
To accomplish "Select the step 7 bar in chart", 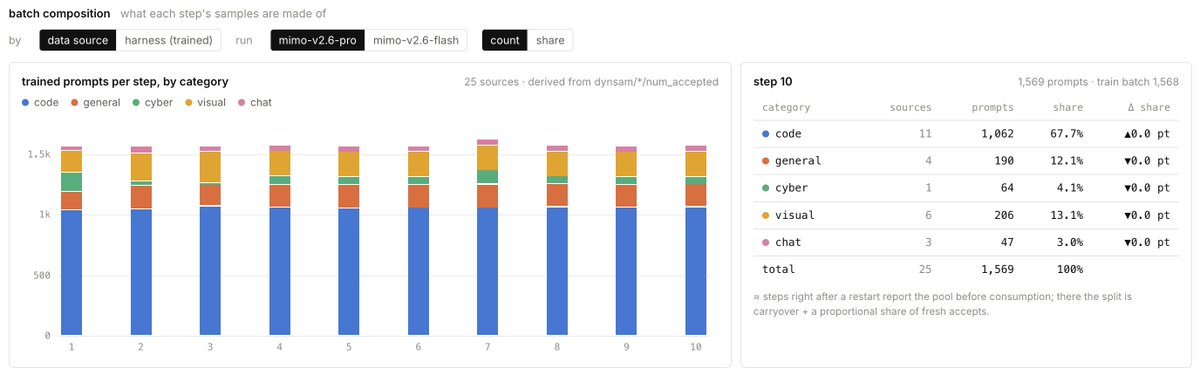I will (x=488, y=237).
